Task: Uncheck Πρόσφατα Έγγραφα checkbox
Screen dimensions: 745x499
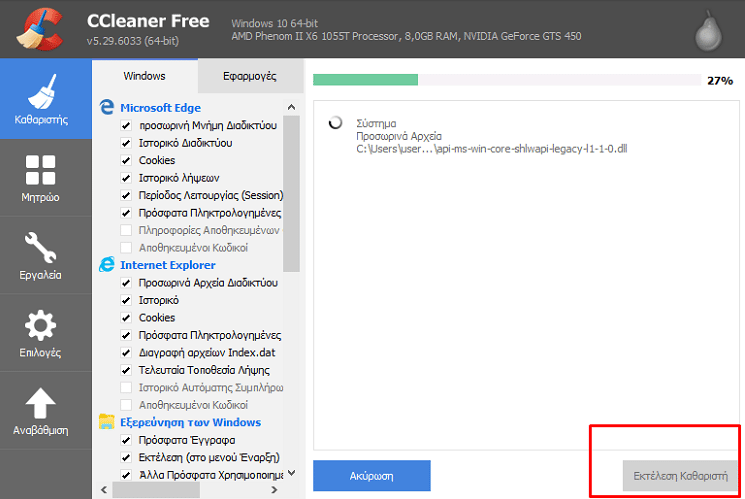Action: [x=126, y=440]
